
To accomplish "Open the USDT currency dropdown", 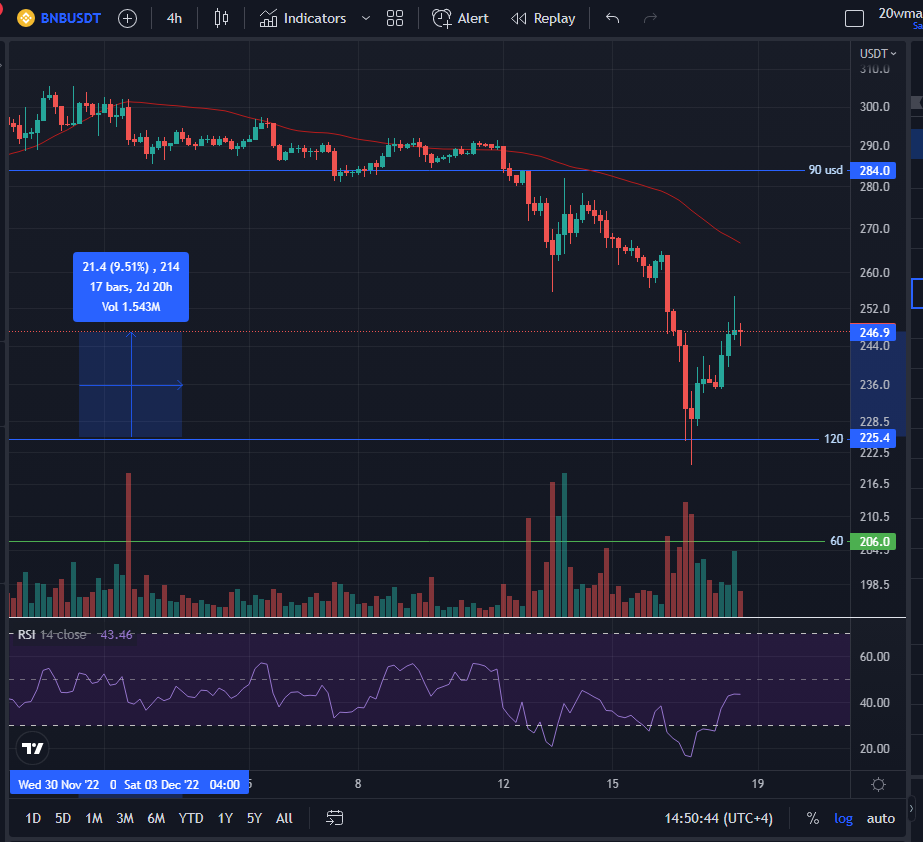I will click(878, 54).
